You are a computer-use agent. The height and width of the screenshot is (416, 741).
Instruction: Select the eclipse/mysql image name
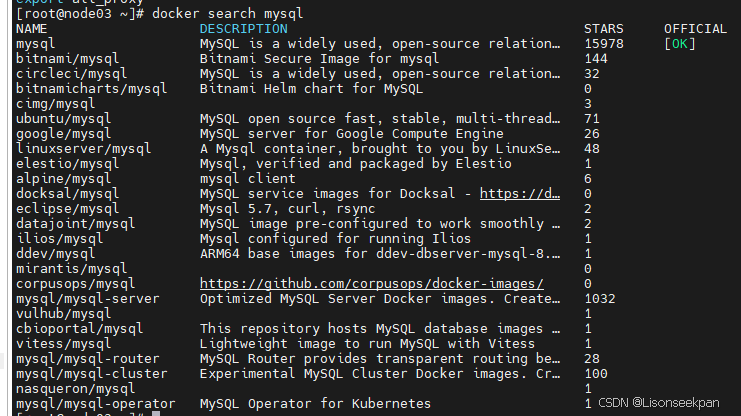pyautogui.click(x=68, y=209)
